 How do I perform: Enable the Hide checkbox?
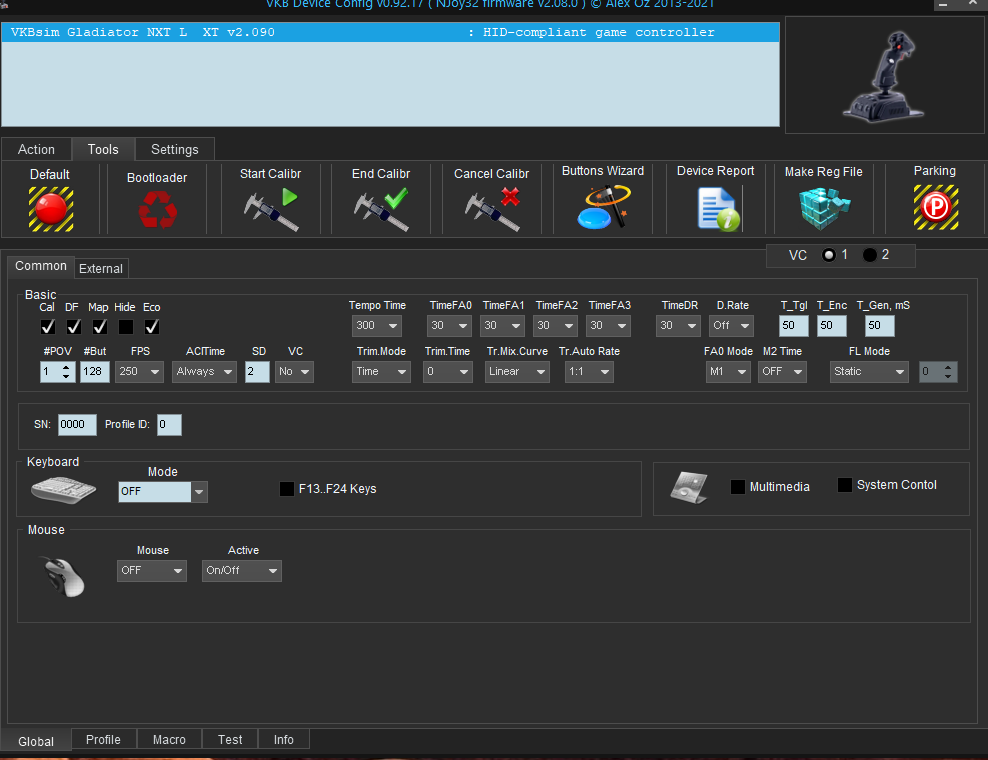pyautogui.click(x=125, y=326)
